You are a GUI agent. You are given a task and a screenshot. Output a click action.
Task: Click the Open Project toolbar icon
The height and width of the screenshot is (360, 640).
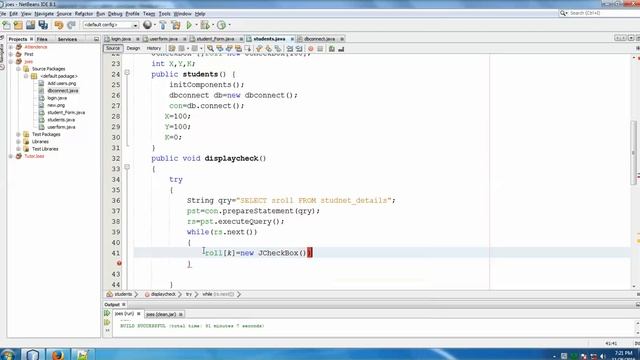[31, 25]
